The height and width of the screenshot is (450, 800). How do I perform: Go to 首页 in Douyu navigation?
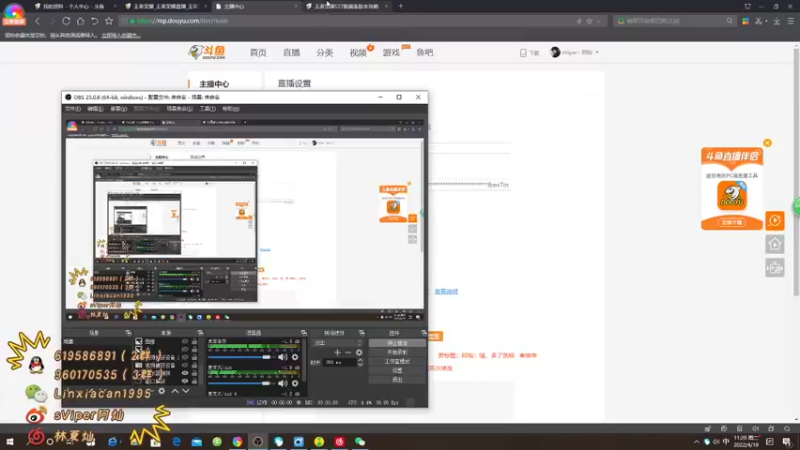[258, 53]
